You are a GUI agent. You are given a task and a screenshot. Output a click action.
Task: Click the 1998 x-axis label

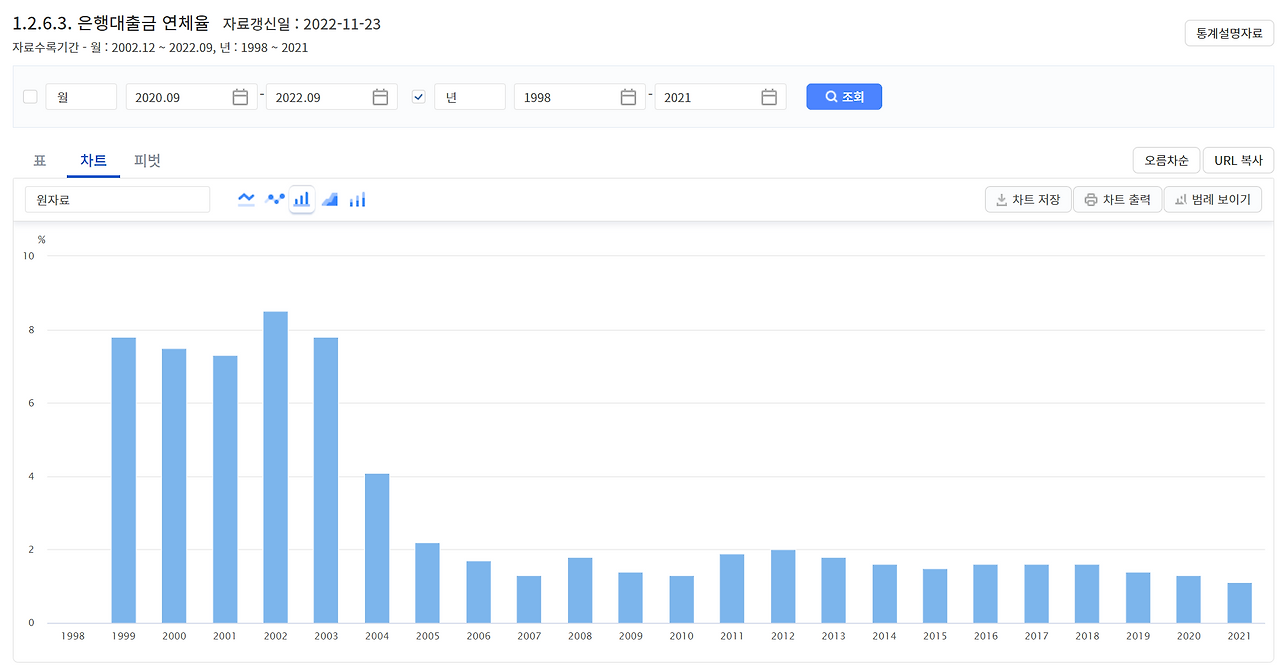[x=73, y=635]
